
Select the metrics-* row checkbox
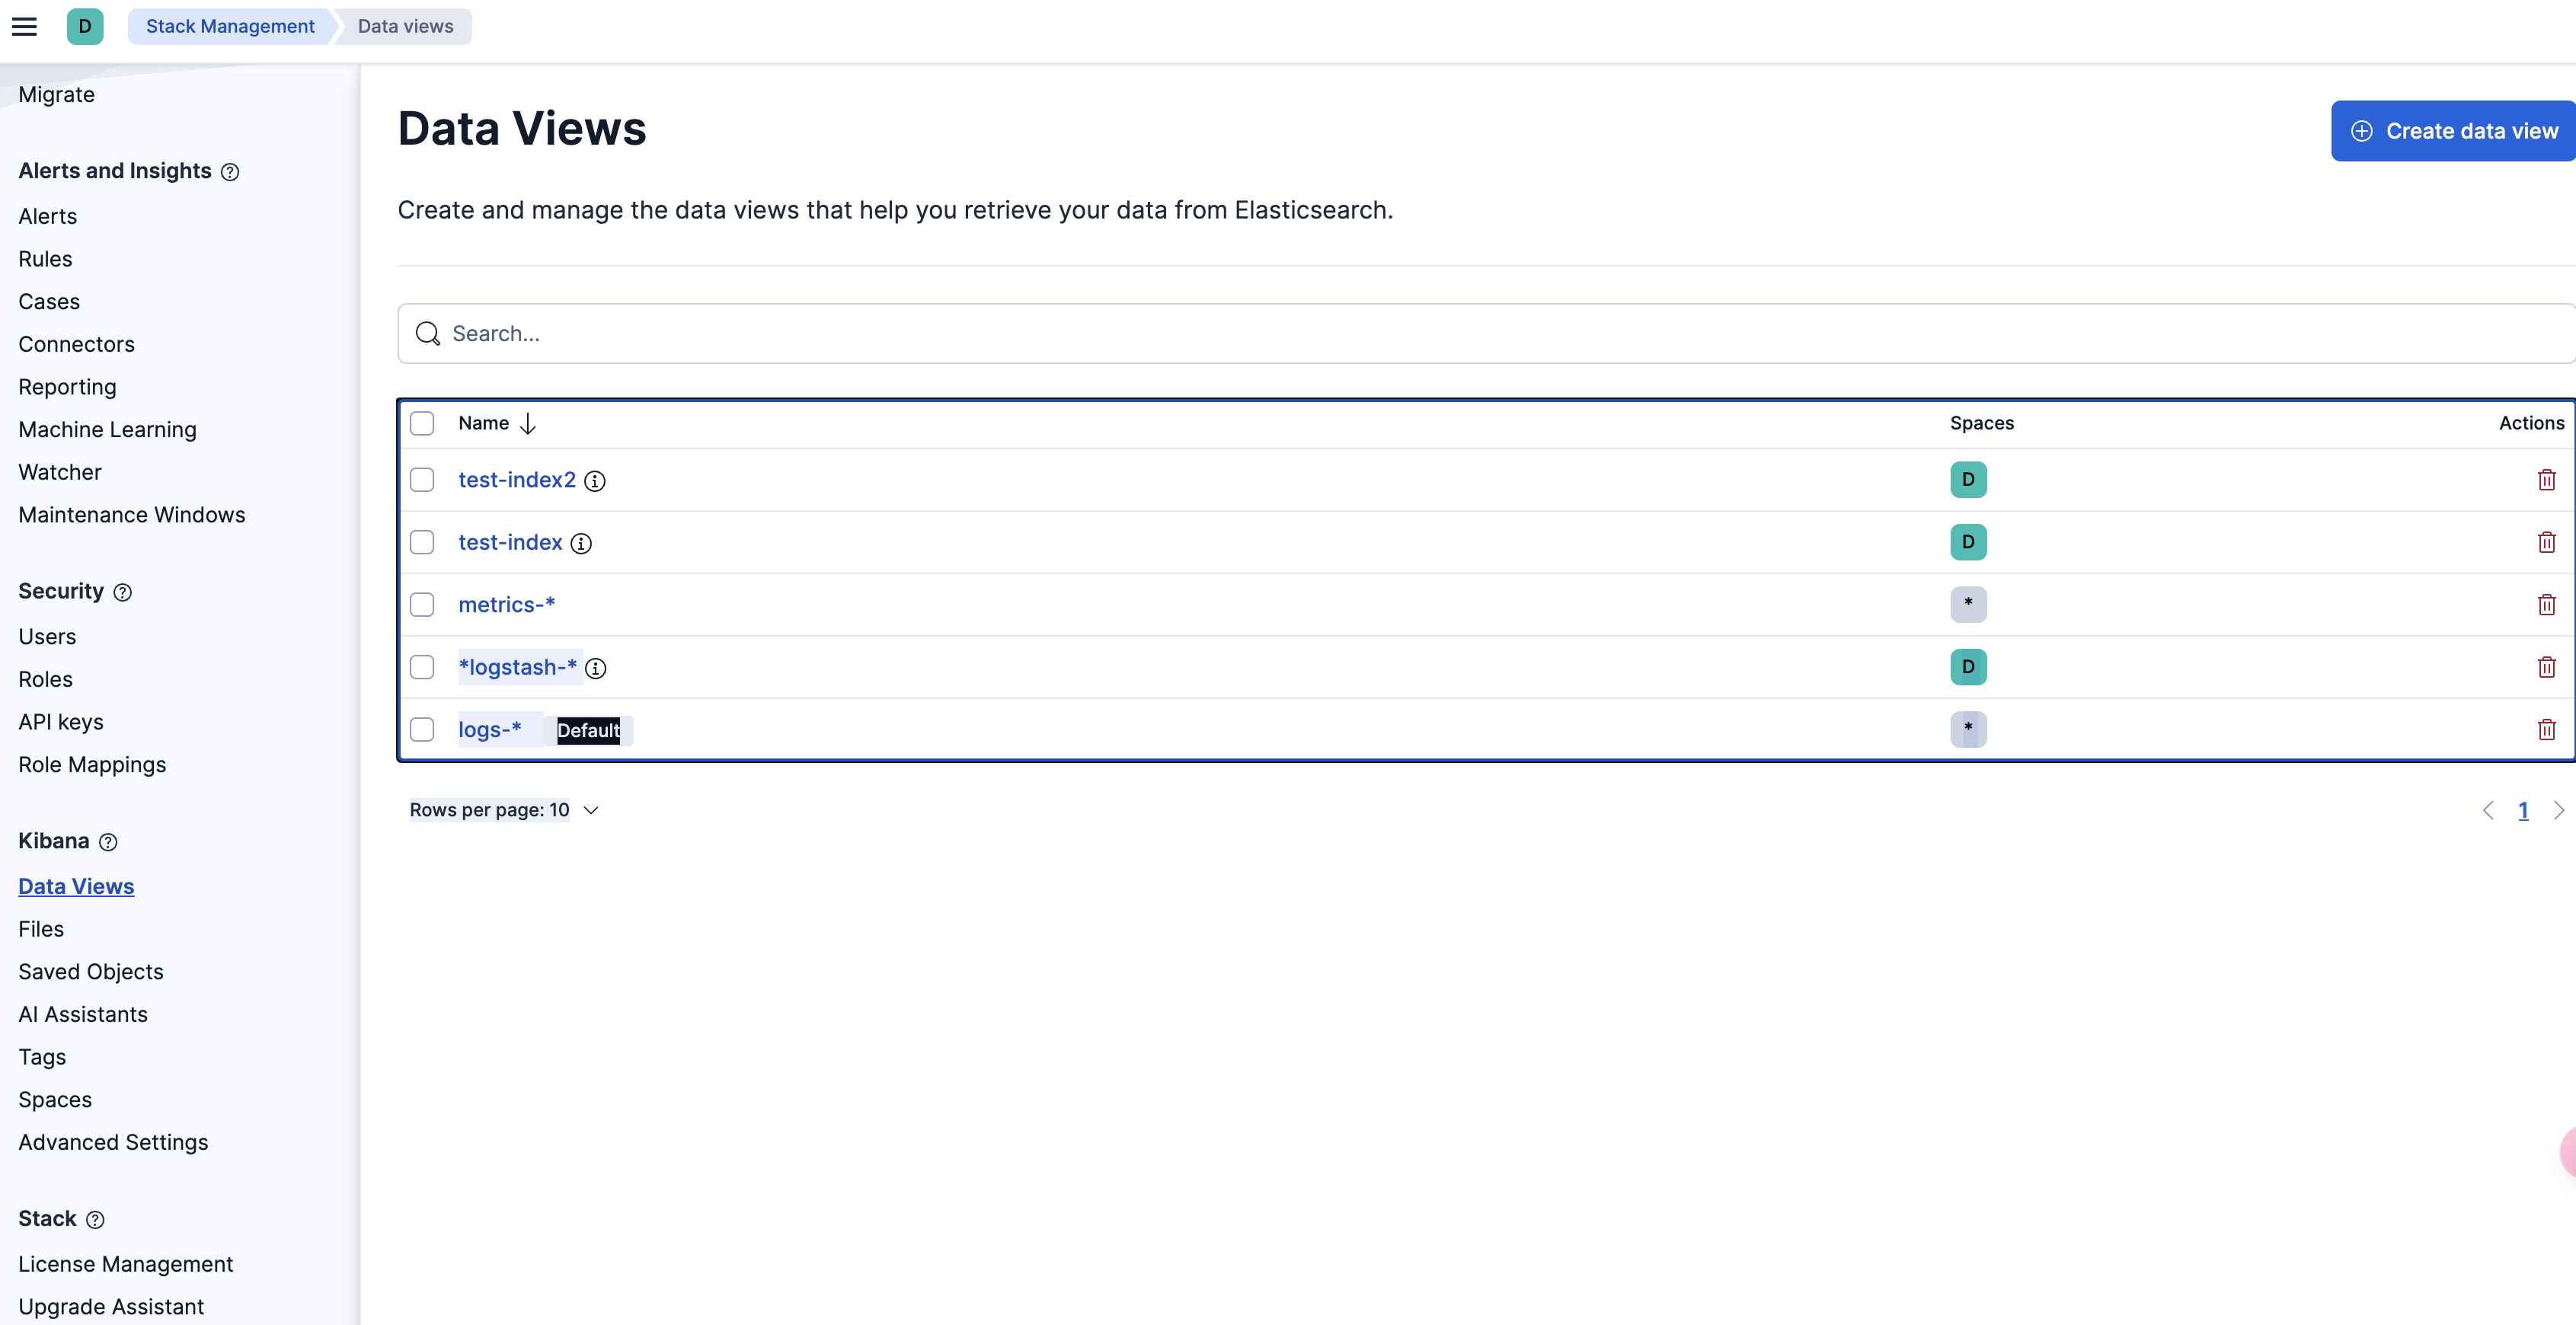tap(422, 605)
